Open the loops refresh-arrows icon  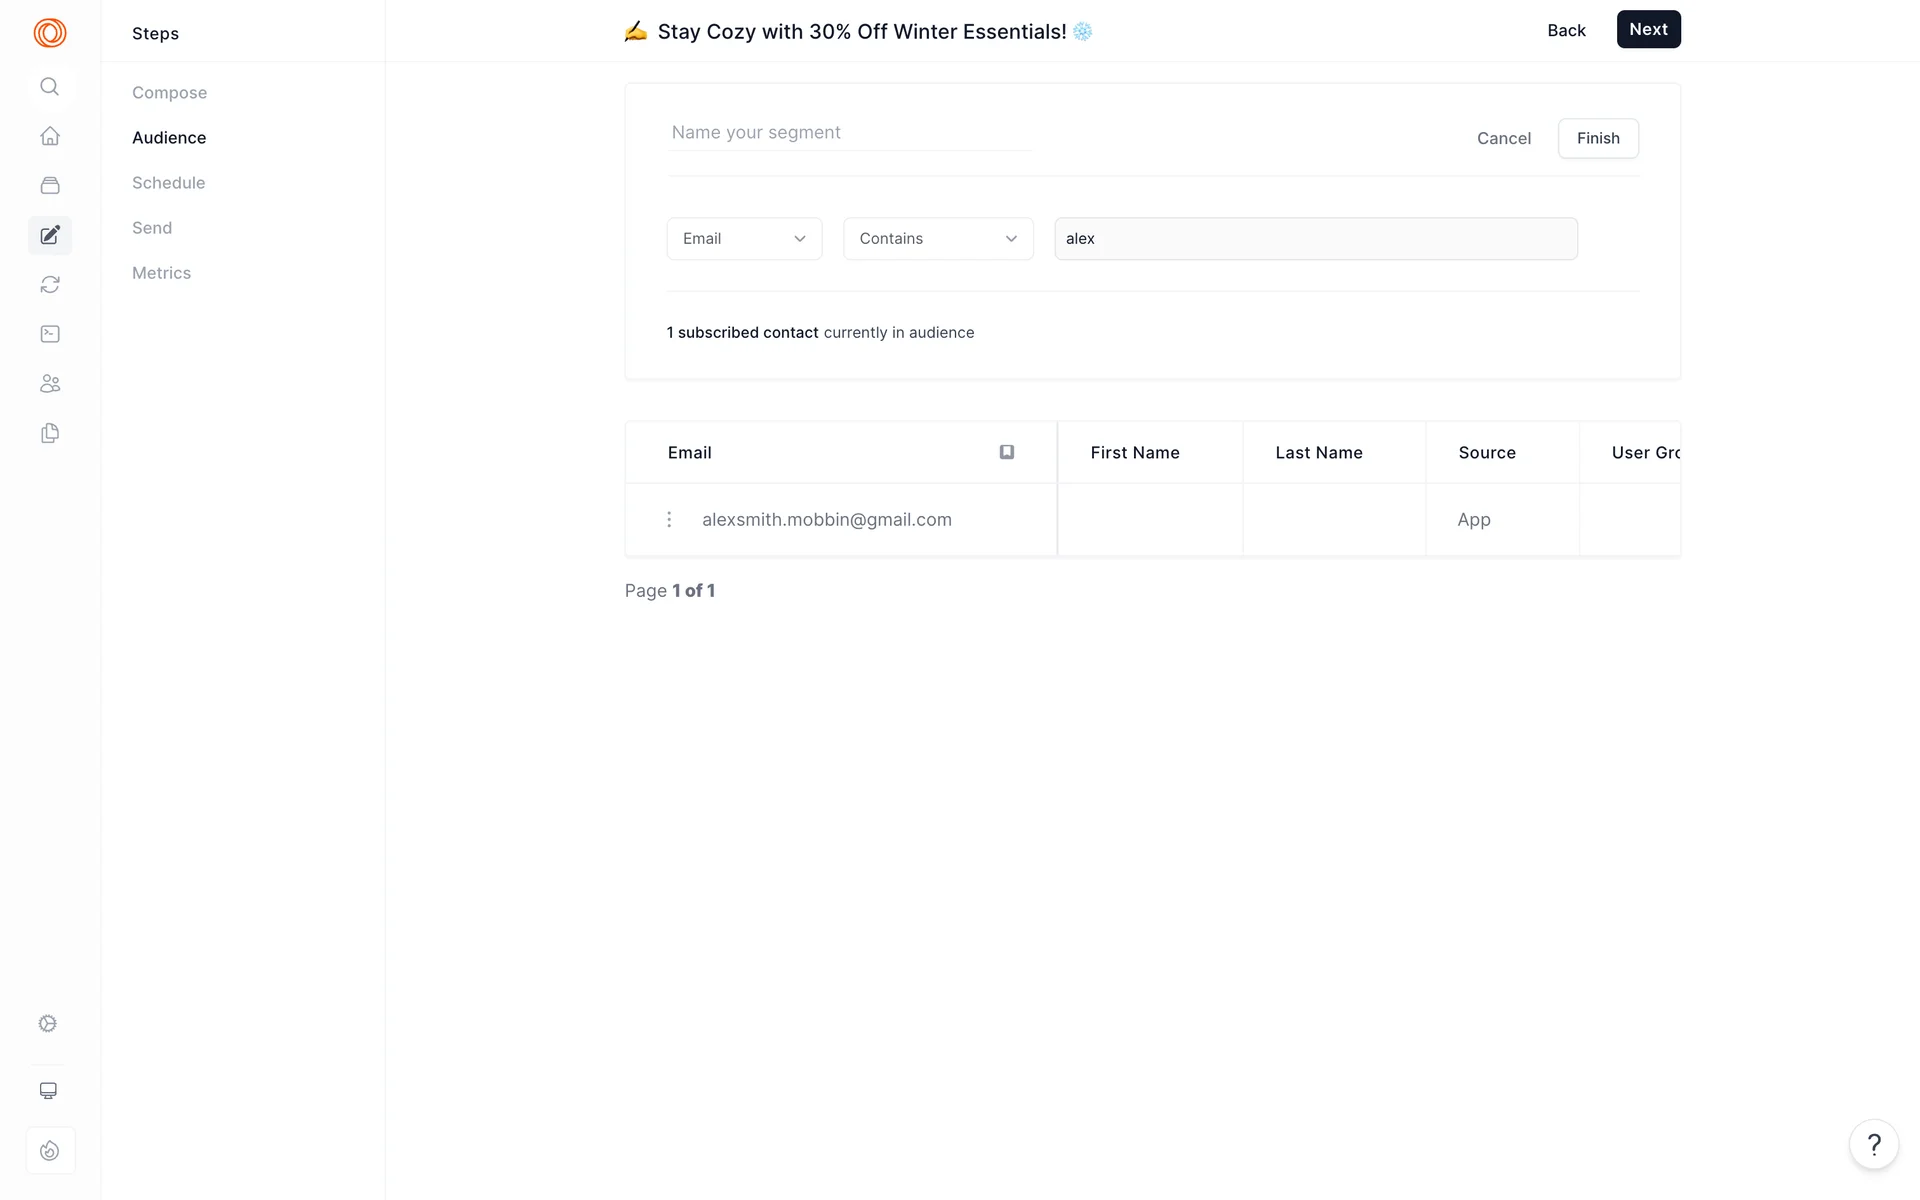[x=49, y=285]
